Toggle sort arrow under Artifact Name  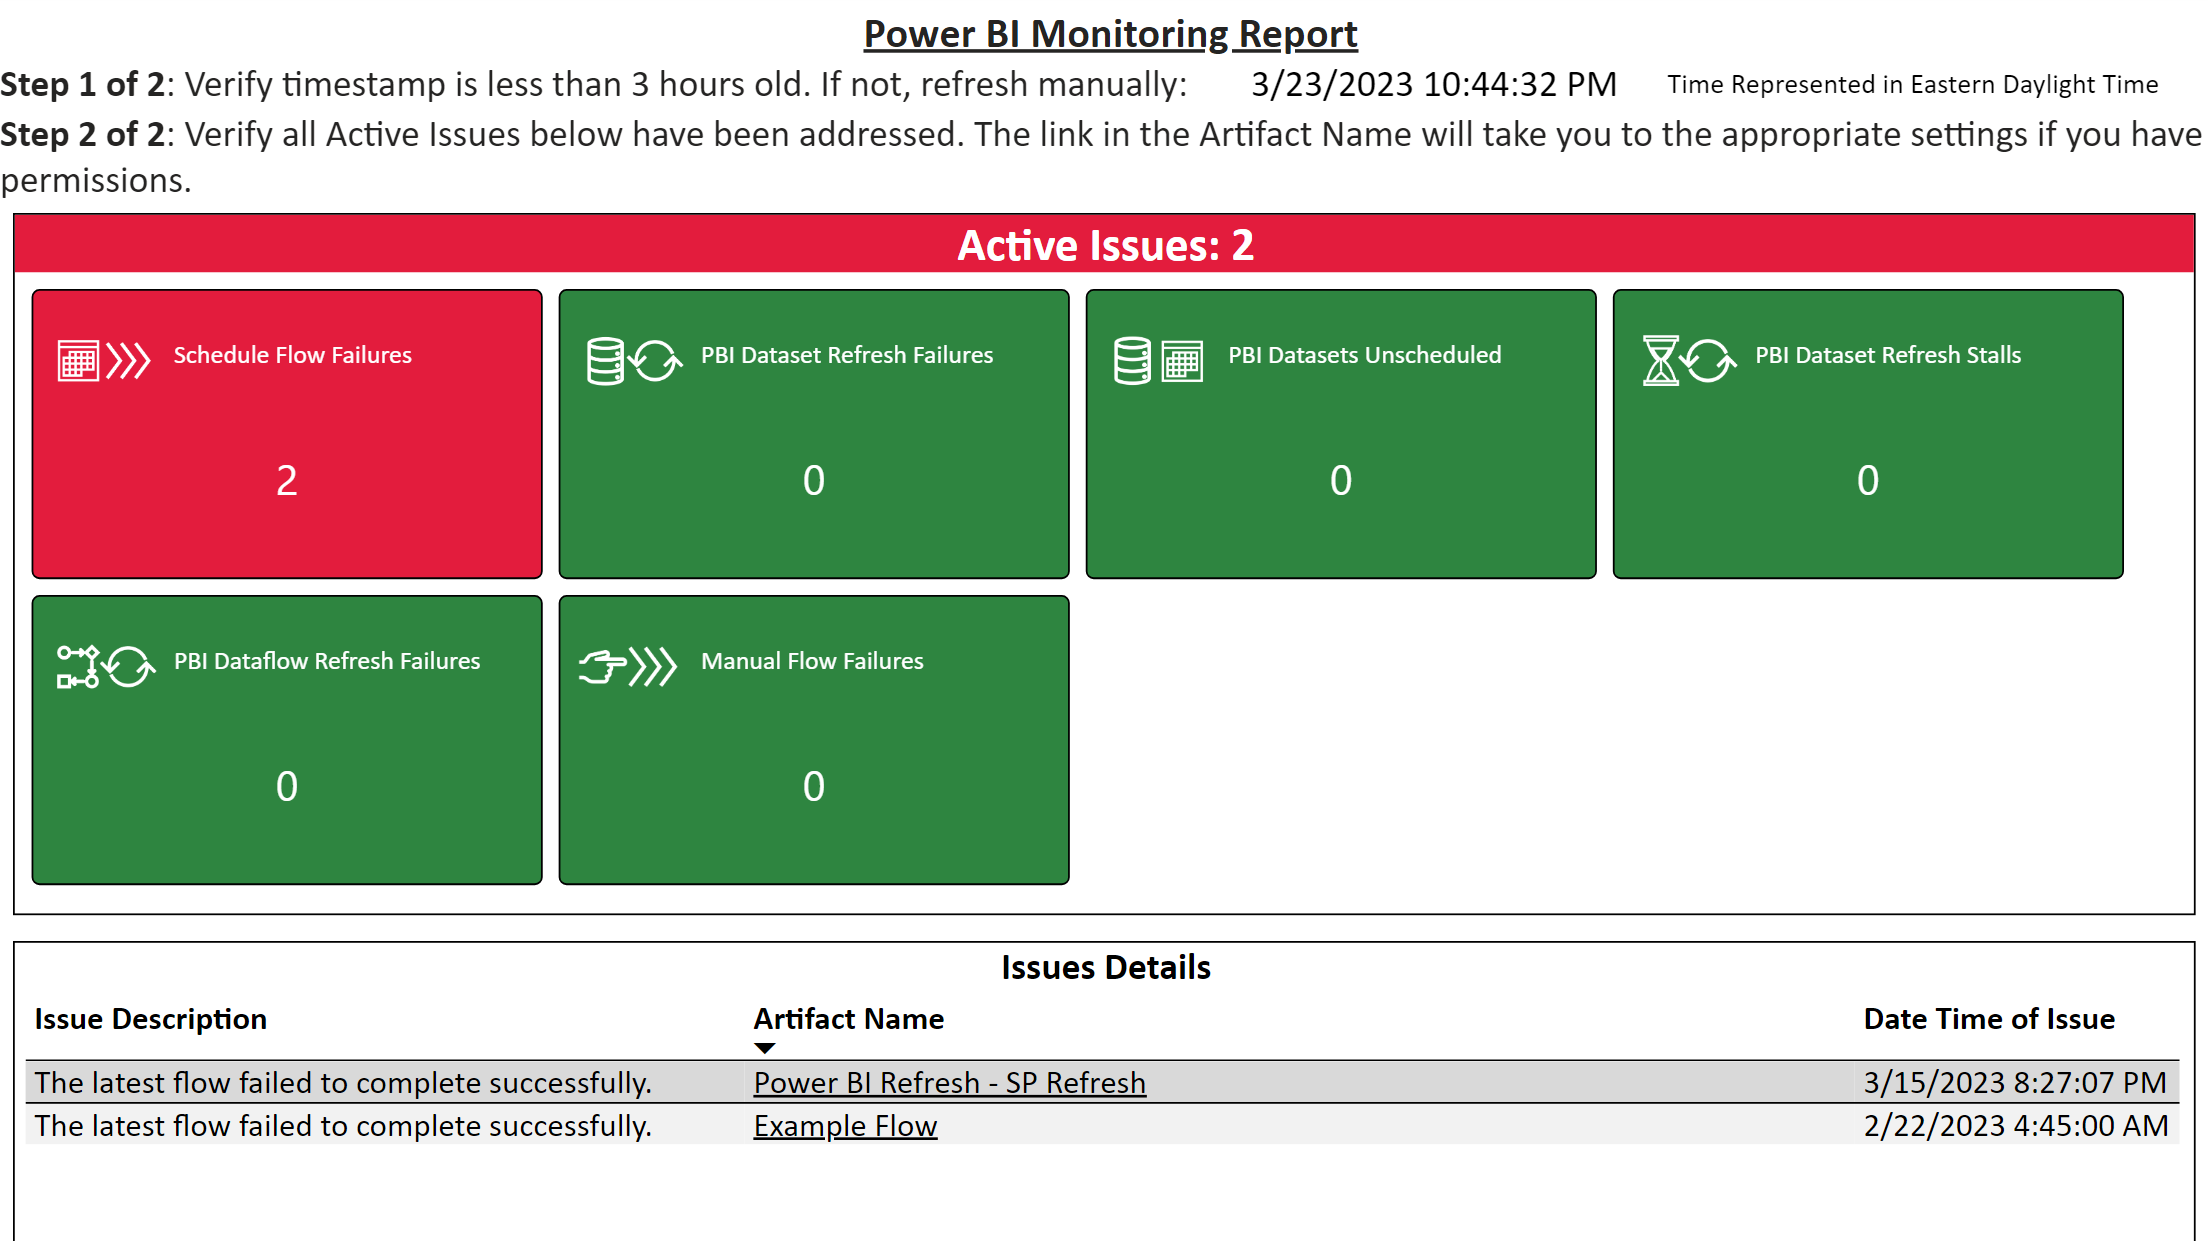pyautogui.click(x=765, y=1048)
